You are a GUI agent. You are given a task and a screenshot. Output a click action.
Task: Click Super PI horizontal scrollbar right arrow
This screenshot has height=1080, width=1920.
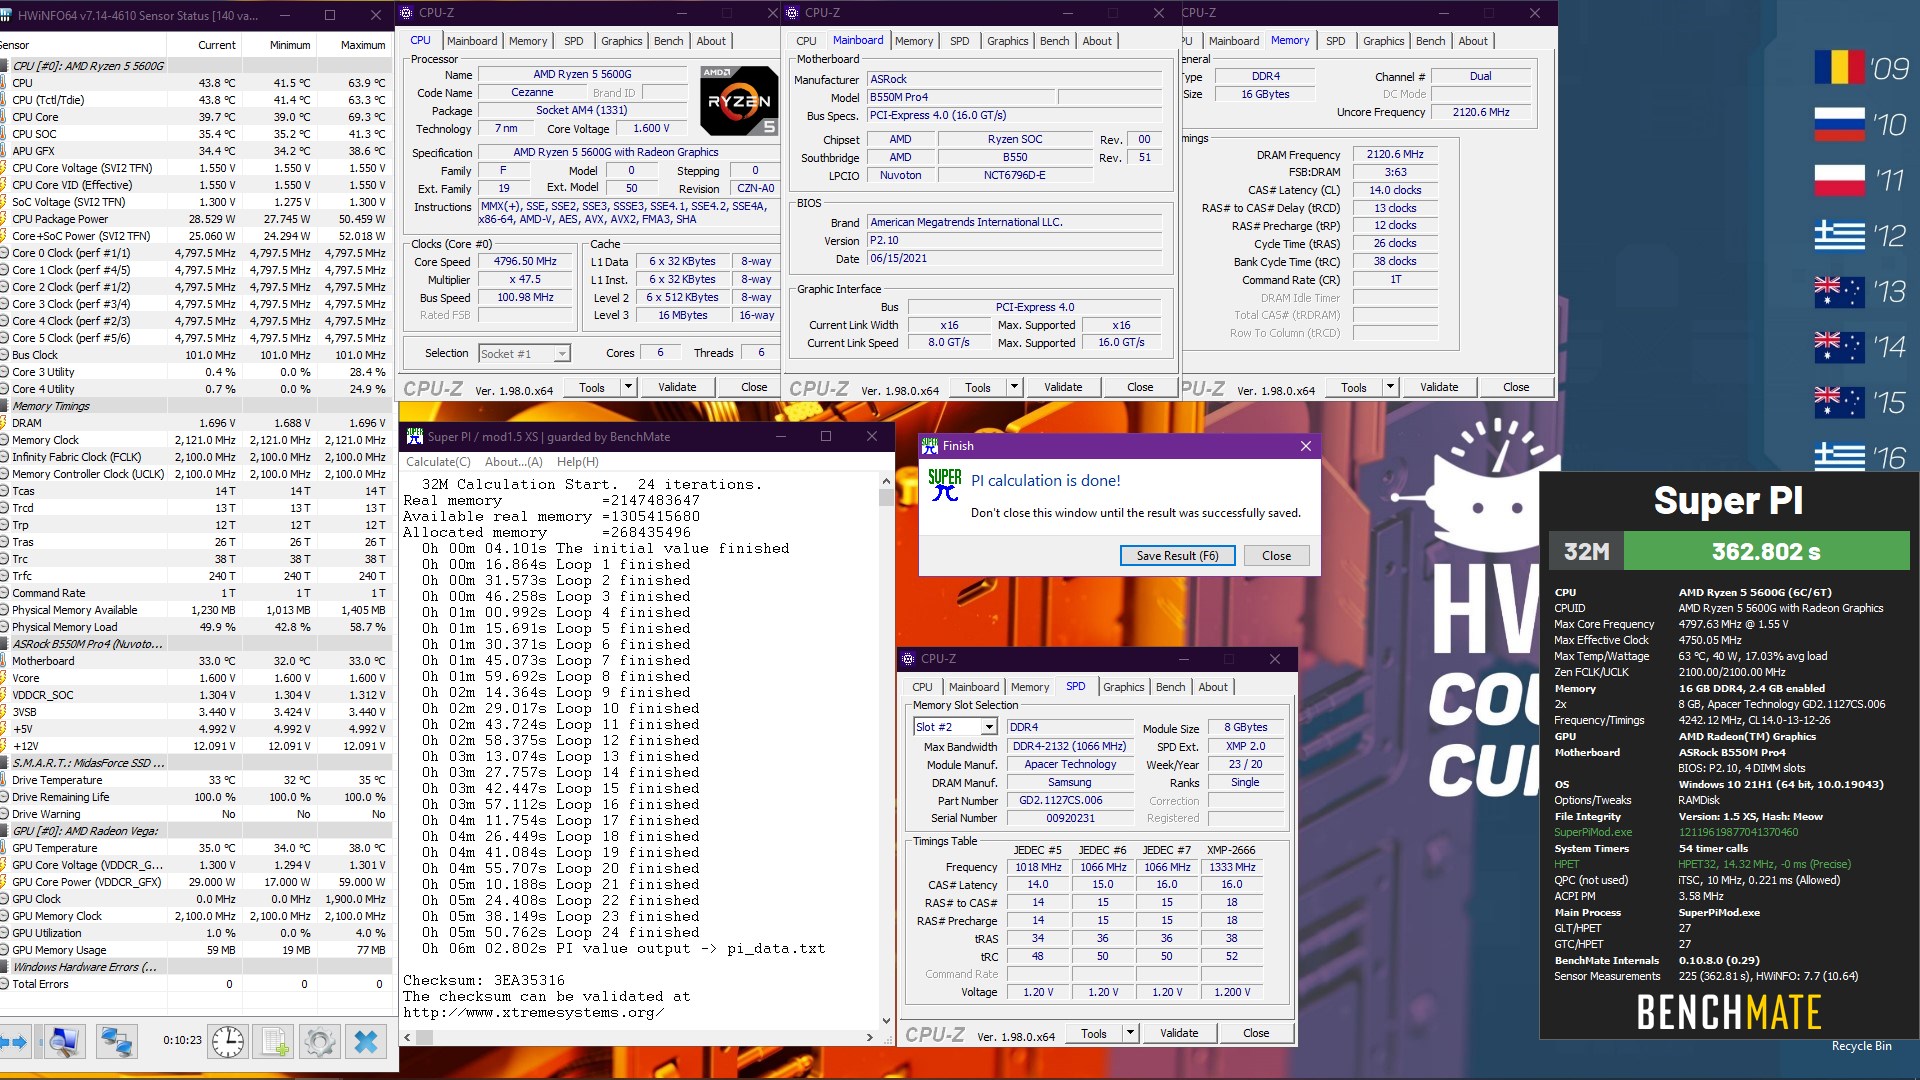869,1038
